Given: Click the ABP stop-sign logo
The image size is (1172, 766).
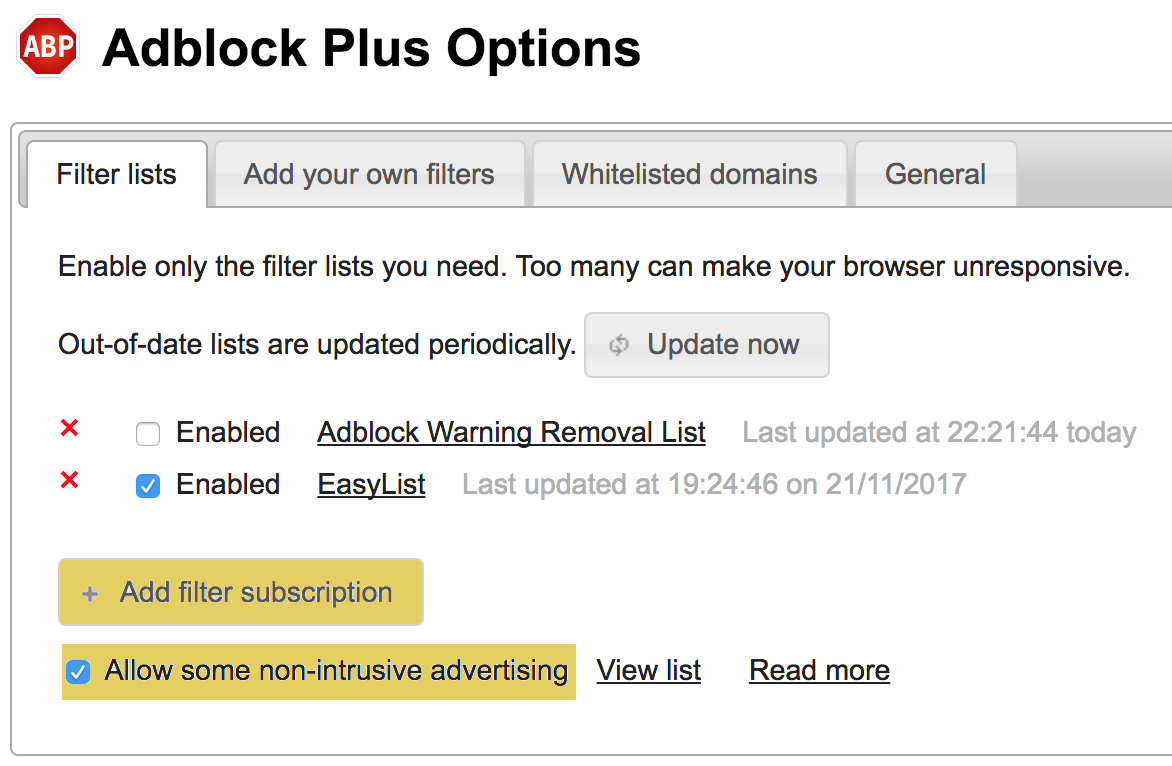Looking at the screenshot, I should click(x=48, y=46).
